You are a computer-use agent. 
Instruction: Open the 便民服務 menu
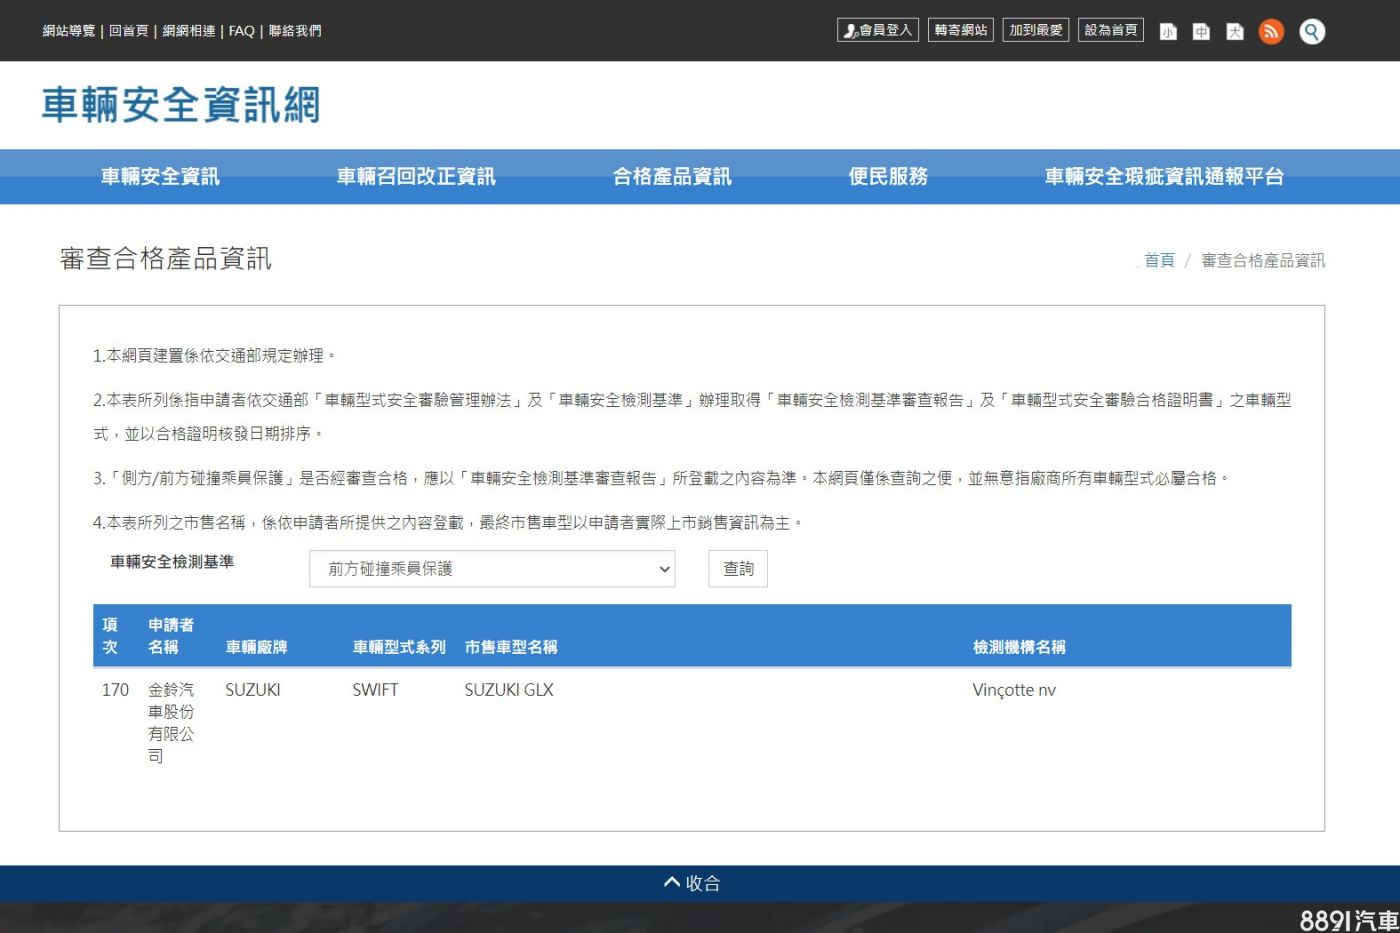point(888,177)
